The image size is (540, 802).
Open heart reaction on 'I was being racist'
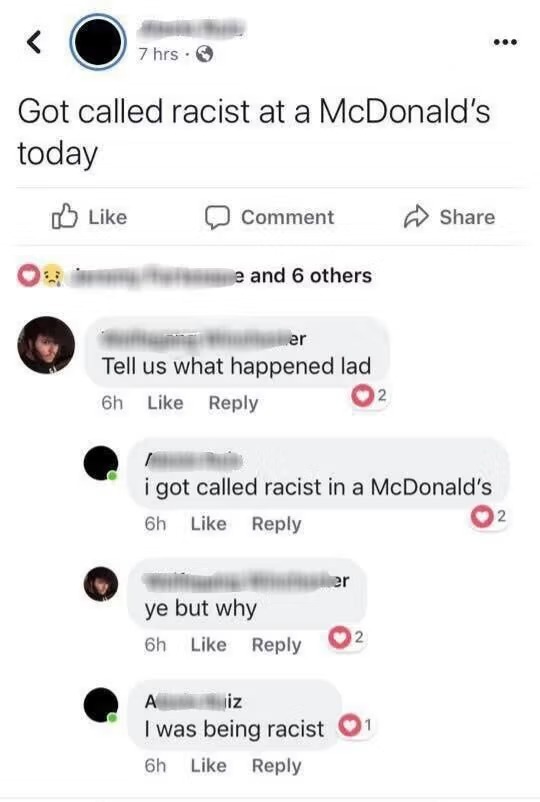355,726
